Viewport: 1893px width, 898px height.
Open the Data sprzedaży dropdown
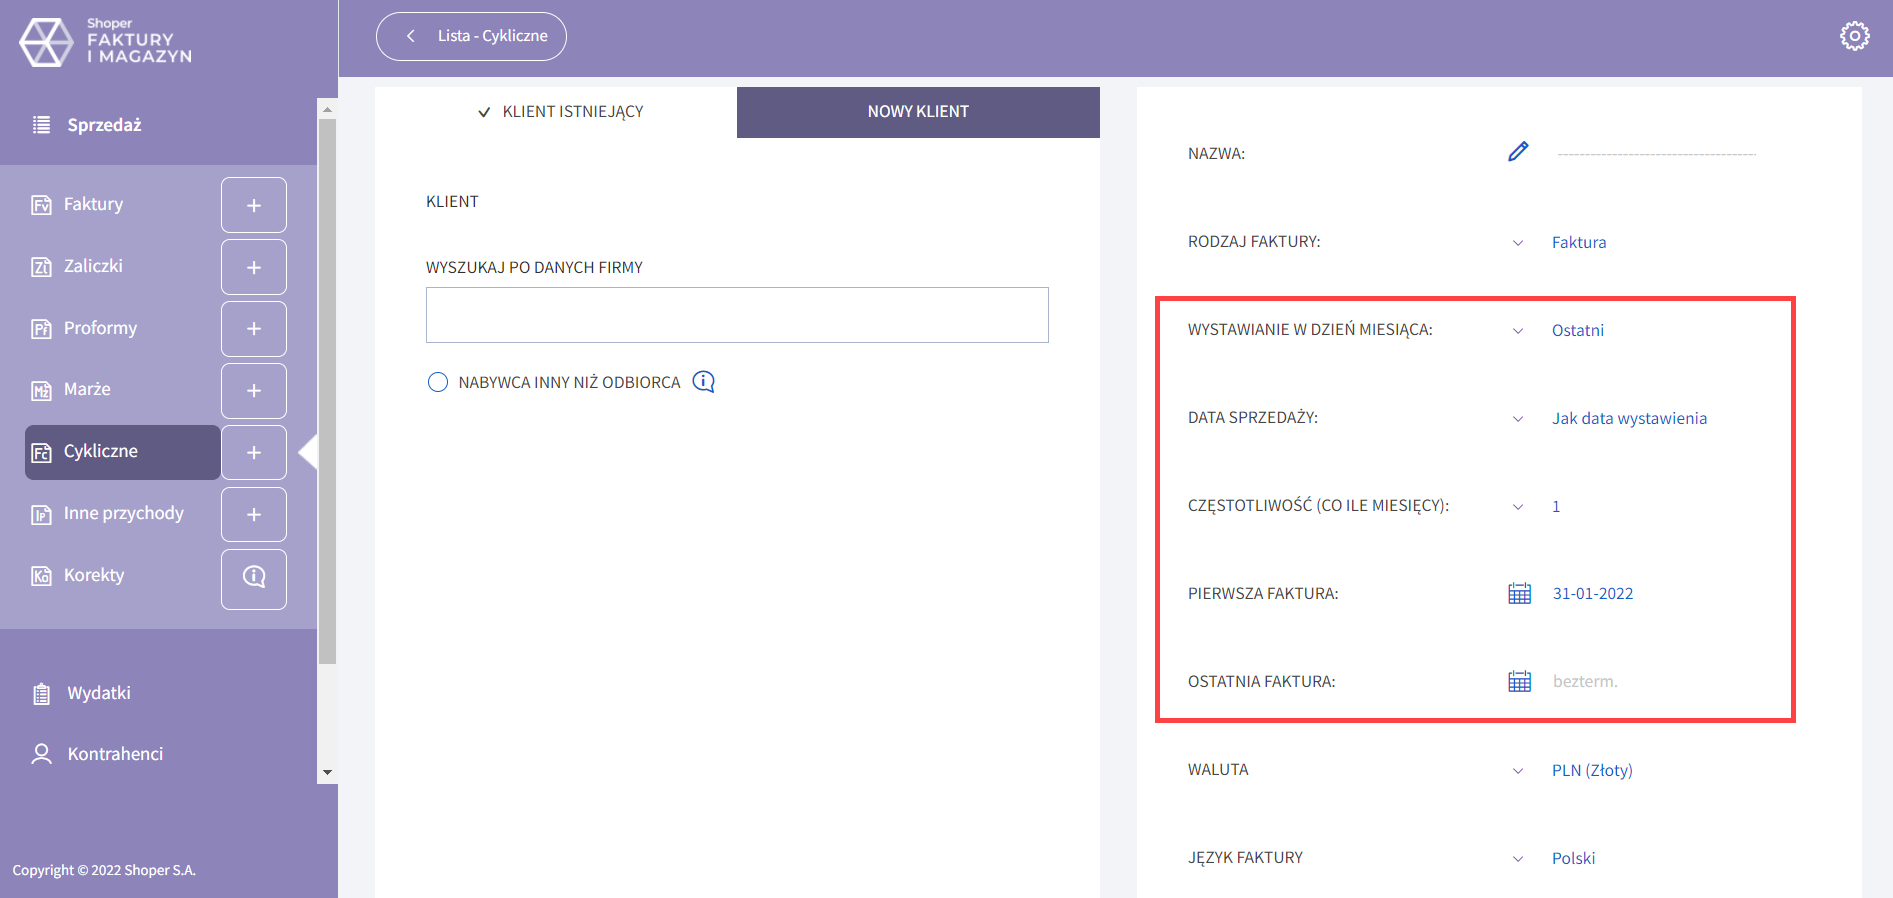click(1518, 419)
